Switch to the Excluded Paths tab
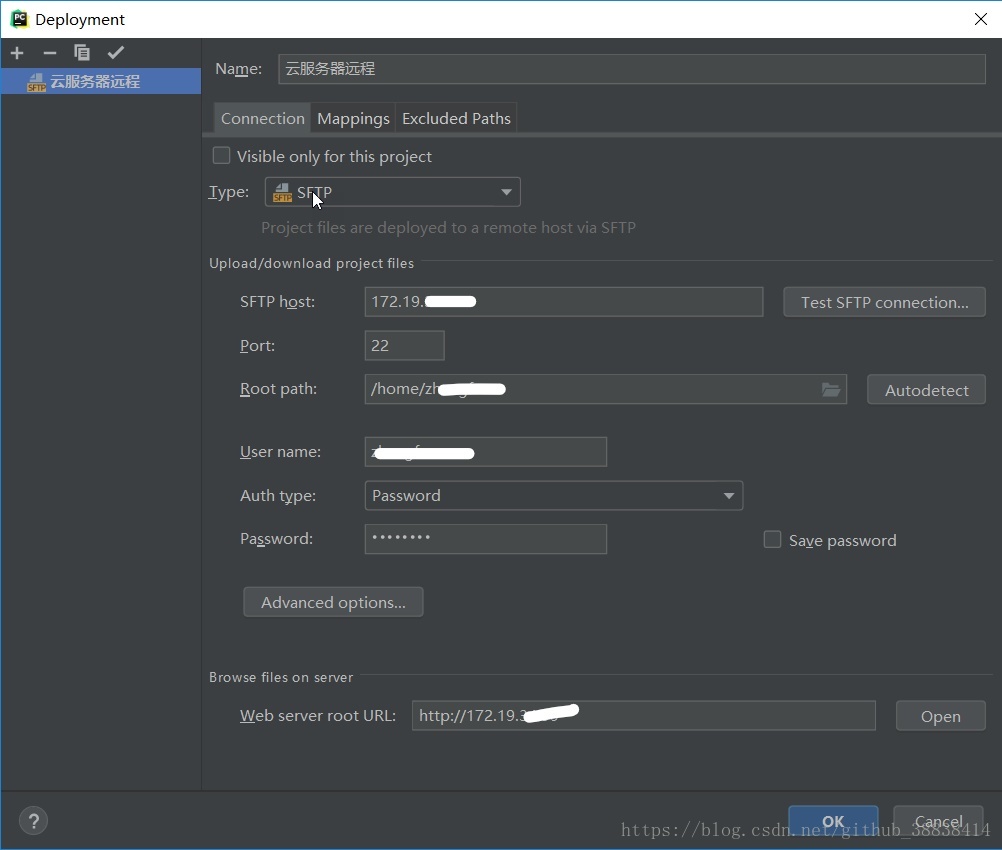The image size is (1002, 850). pos(456,119)
